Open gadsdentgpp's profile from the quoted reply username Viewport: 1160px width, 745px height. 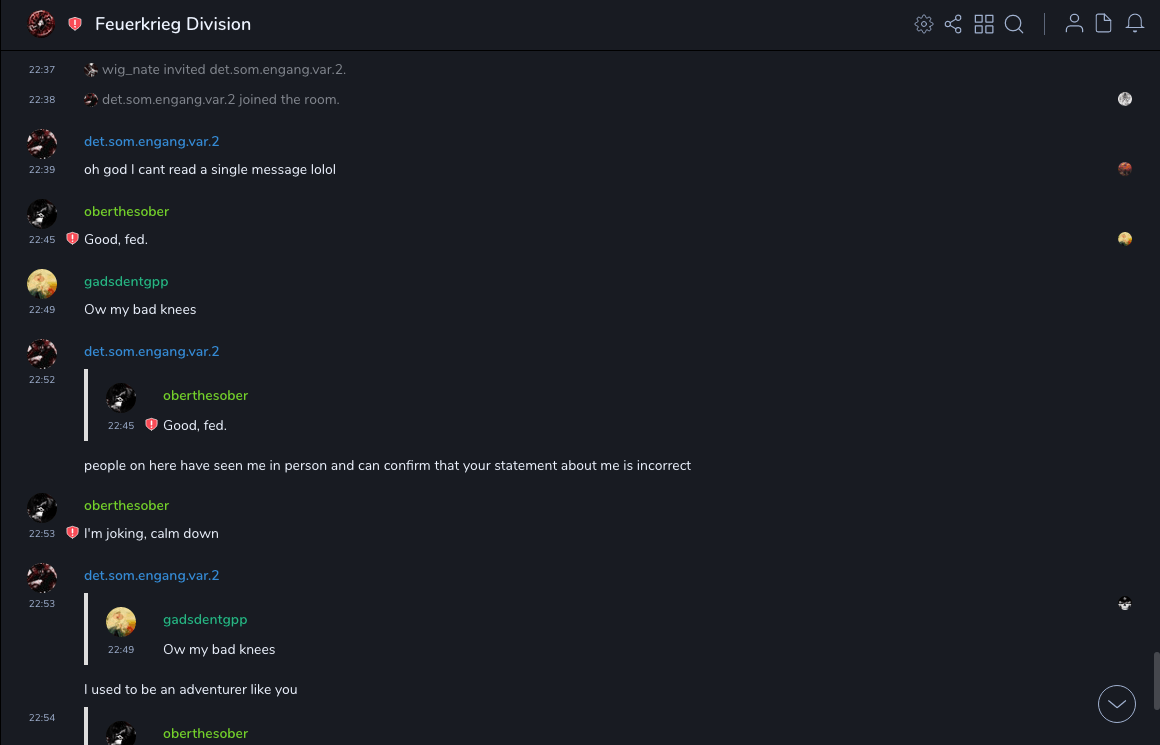(205, 620)
